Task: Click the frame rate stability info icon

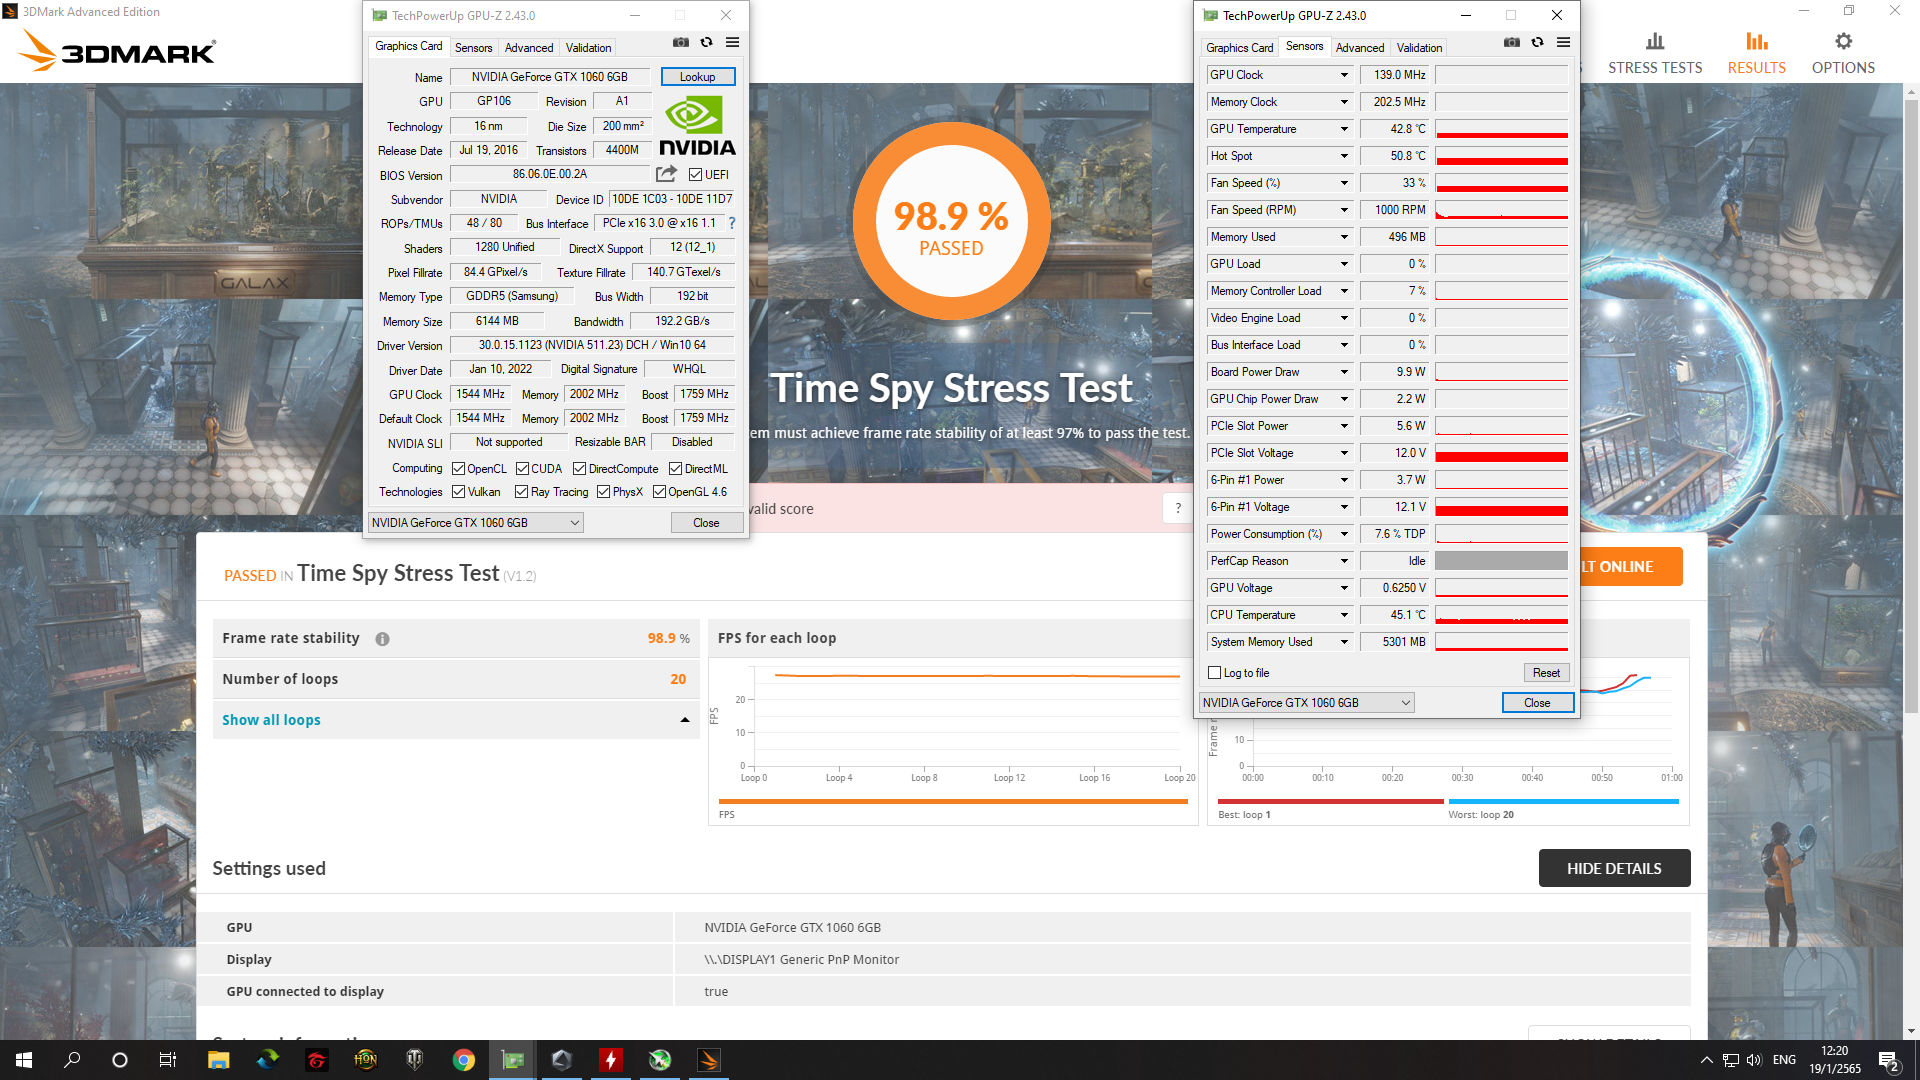Action: point(382,639)
